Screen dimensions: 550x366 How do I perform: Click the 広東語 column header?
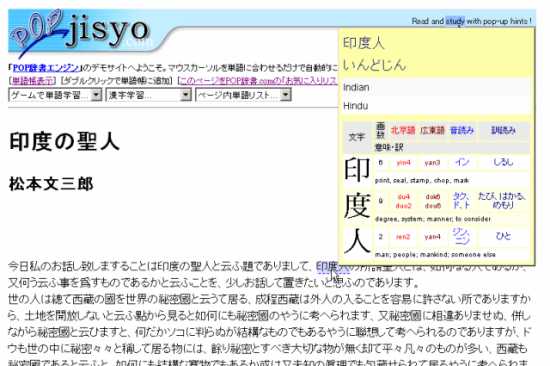[432, 131]
